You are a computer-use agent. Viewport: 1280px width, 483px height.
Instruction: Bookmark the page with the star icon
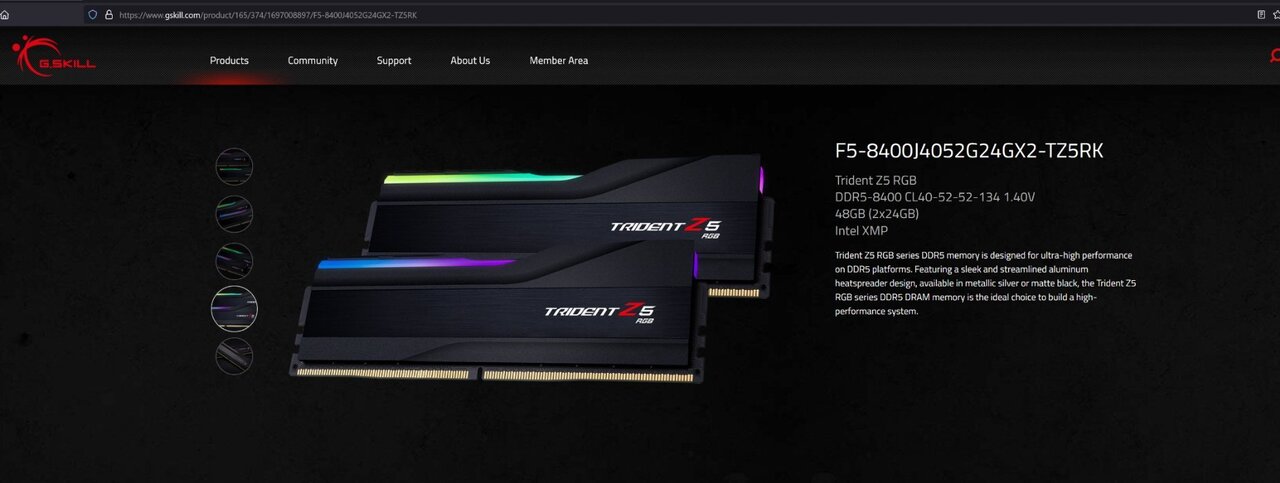click(1277, 15)
